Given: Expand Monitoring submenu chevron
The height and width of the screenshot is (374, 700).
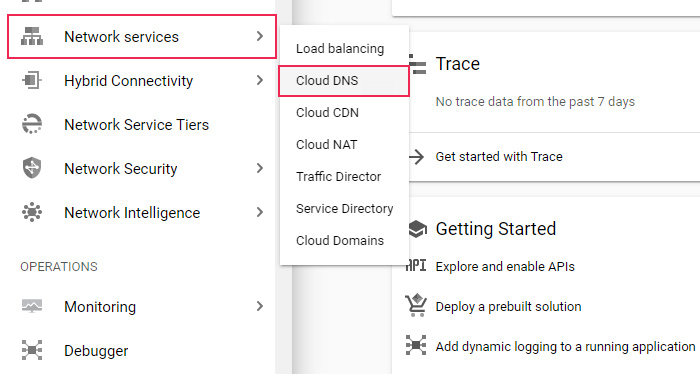Looking at the screenshot, I should pos(260,306).
